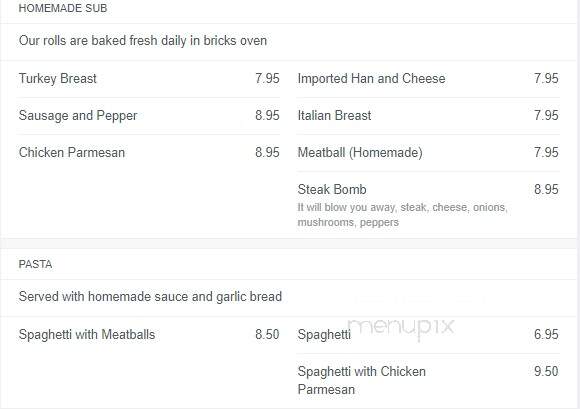Click the Steak Bomb ingredients description
Viewport: 580px width, 409px height.
coord(402,214)
